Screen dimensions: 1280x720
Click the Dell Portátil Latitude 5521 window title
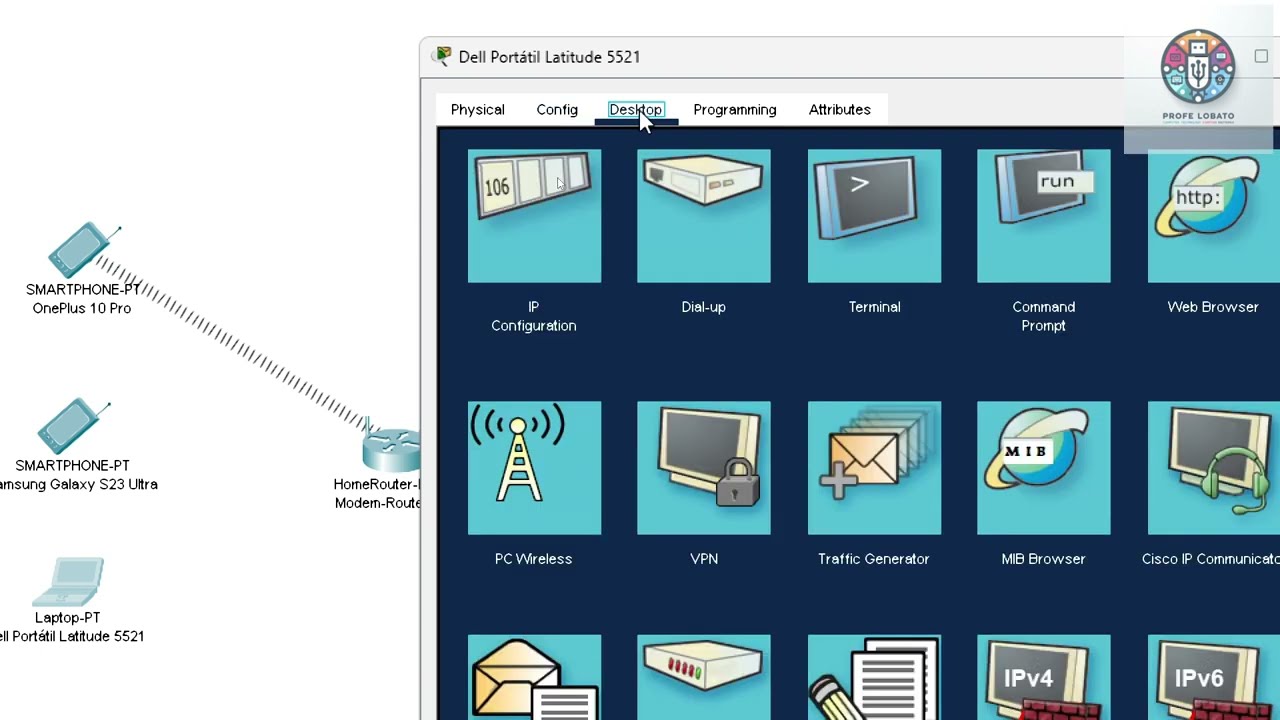point(549,57)
